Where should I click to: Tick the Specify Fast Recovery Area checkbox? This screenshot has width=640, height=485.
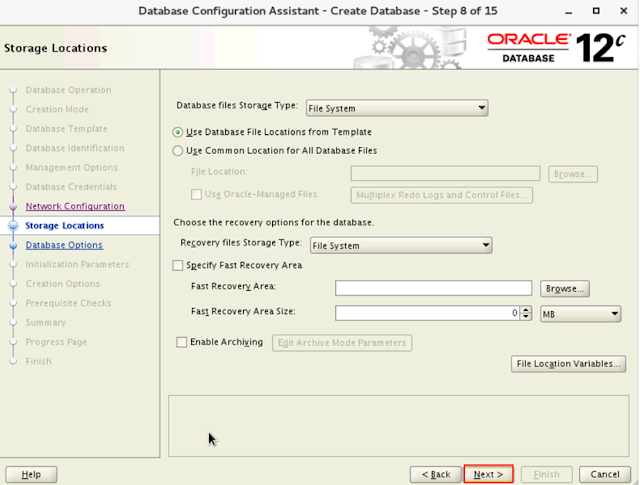178,266
